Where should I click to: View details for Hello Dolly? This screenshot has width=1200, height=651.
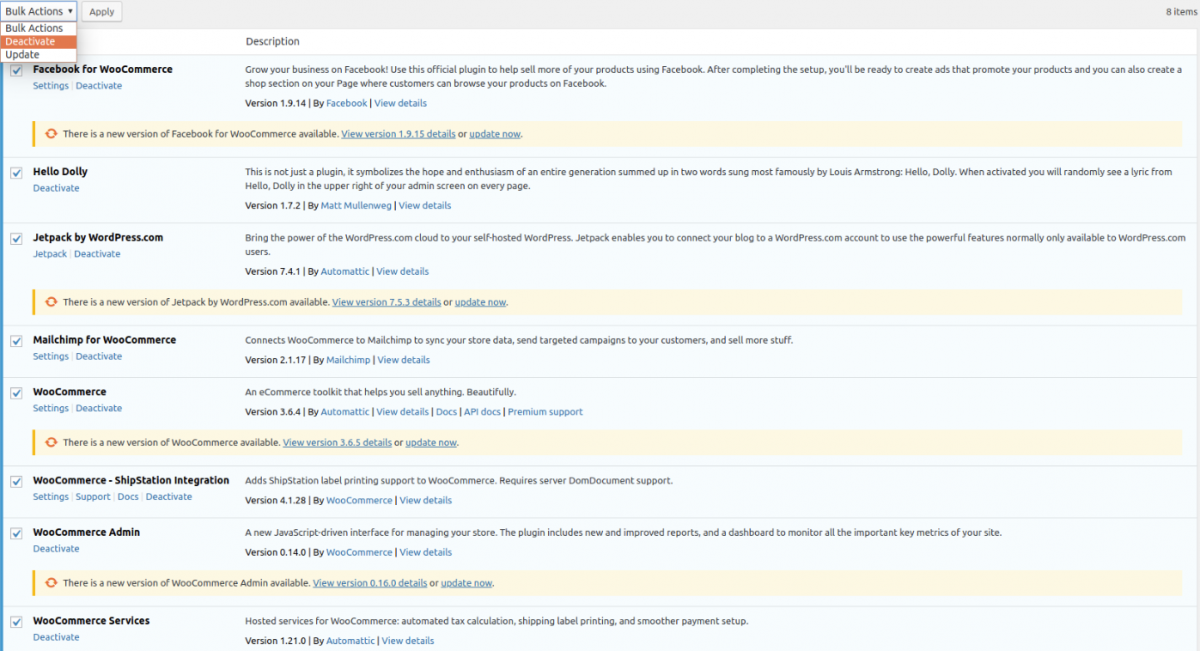pos(425,206)
